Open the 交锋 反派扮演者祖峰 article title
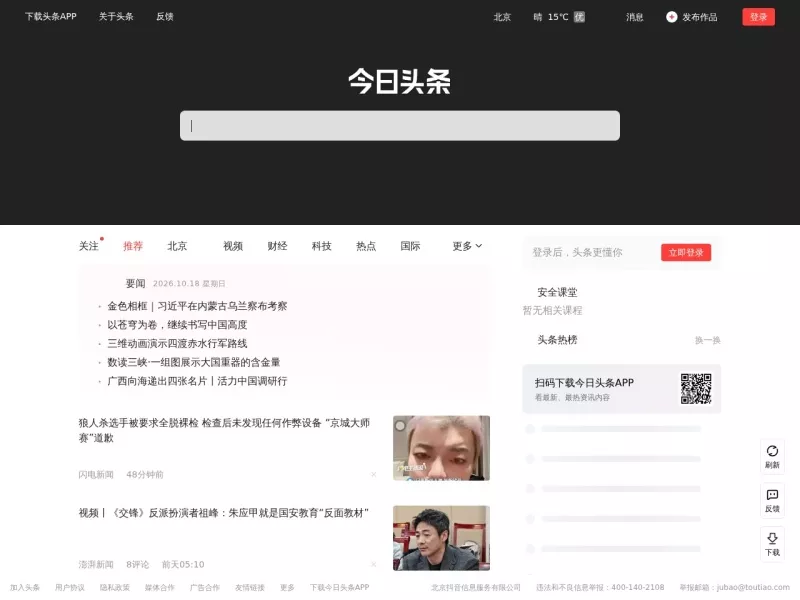The height and width of the screenshot is (600, 800). tap(223, 513)
